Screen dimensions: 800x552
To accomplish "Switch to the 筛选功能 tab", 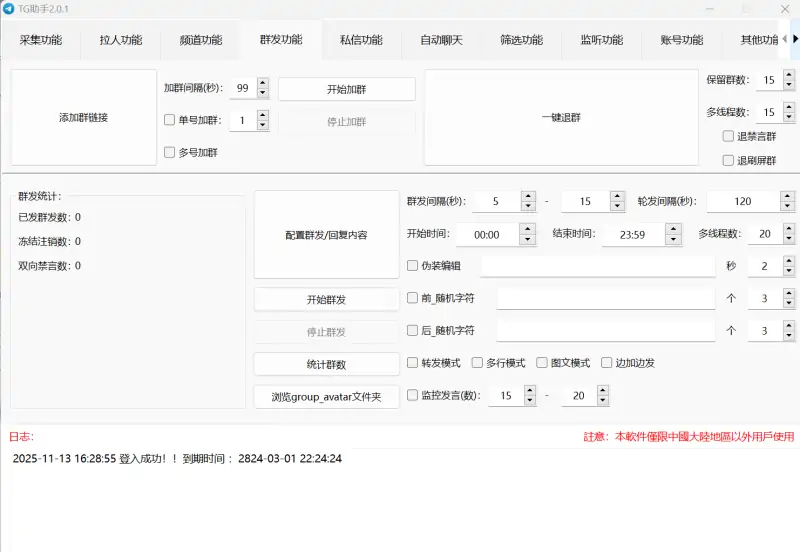I will coord(521,40).
